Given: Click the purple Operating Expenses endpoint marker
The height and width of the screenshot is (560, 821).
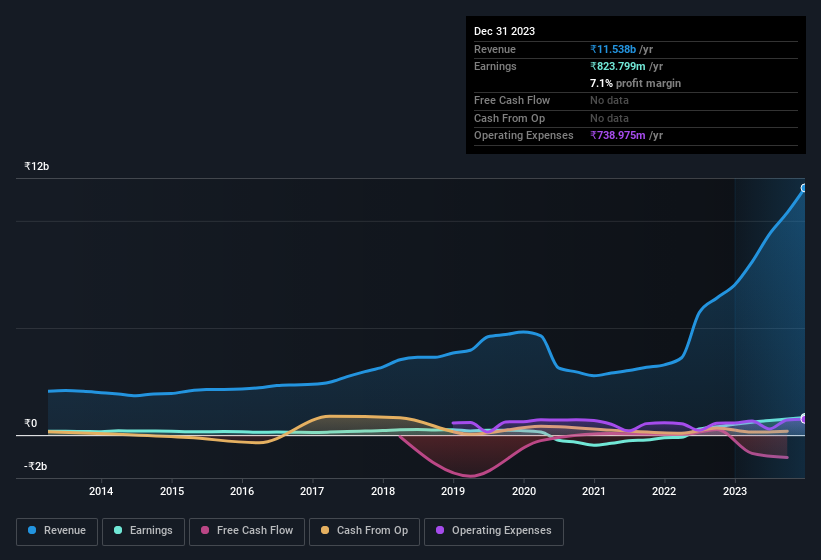Looking at the screenshot, I should 804,418.
